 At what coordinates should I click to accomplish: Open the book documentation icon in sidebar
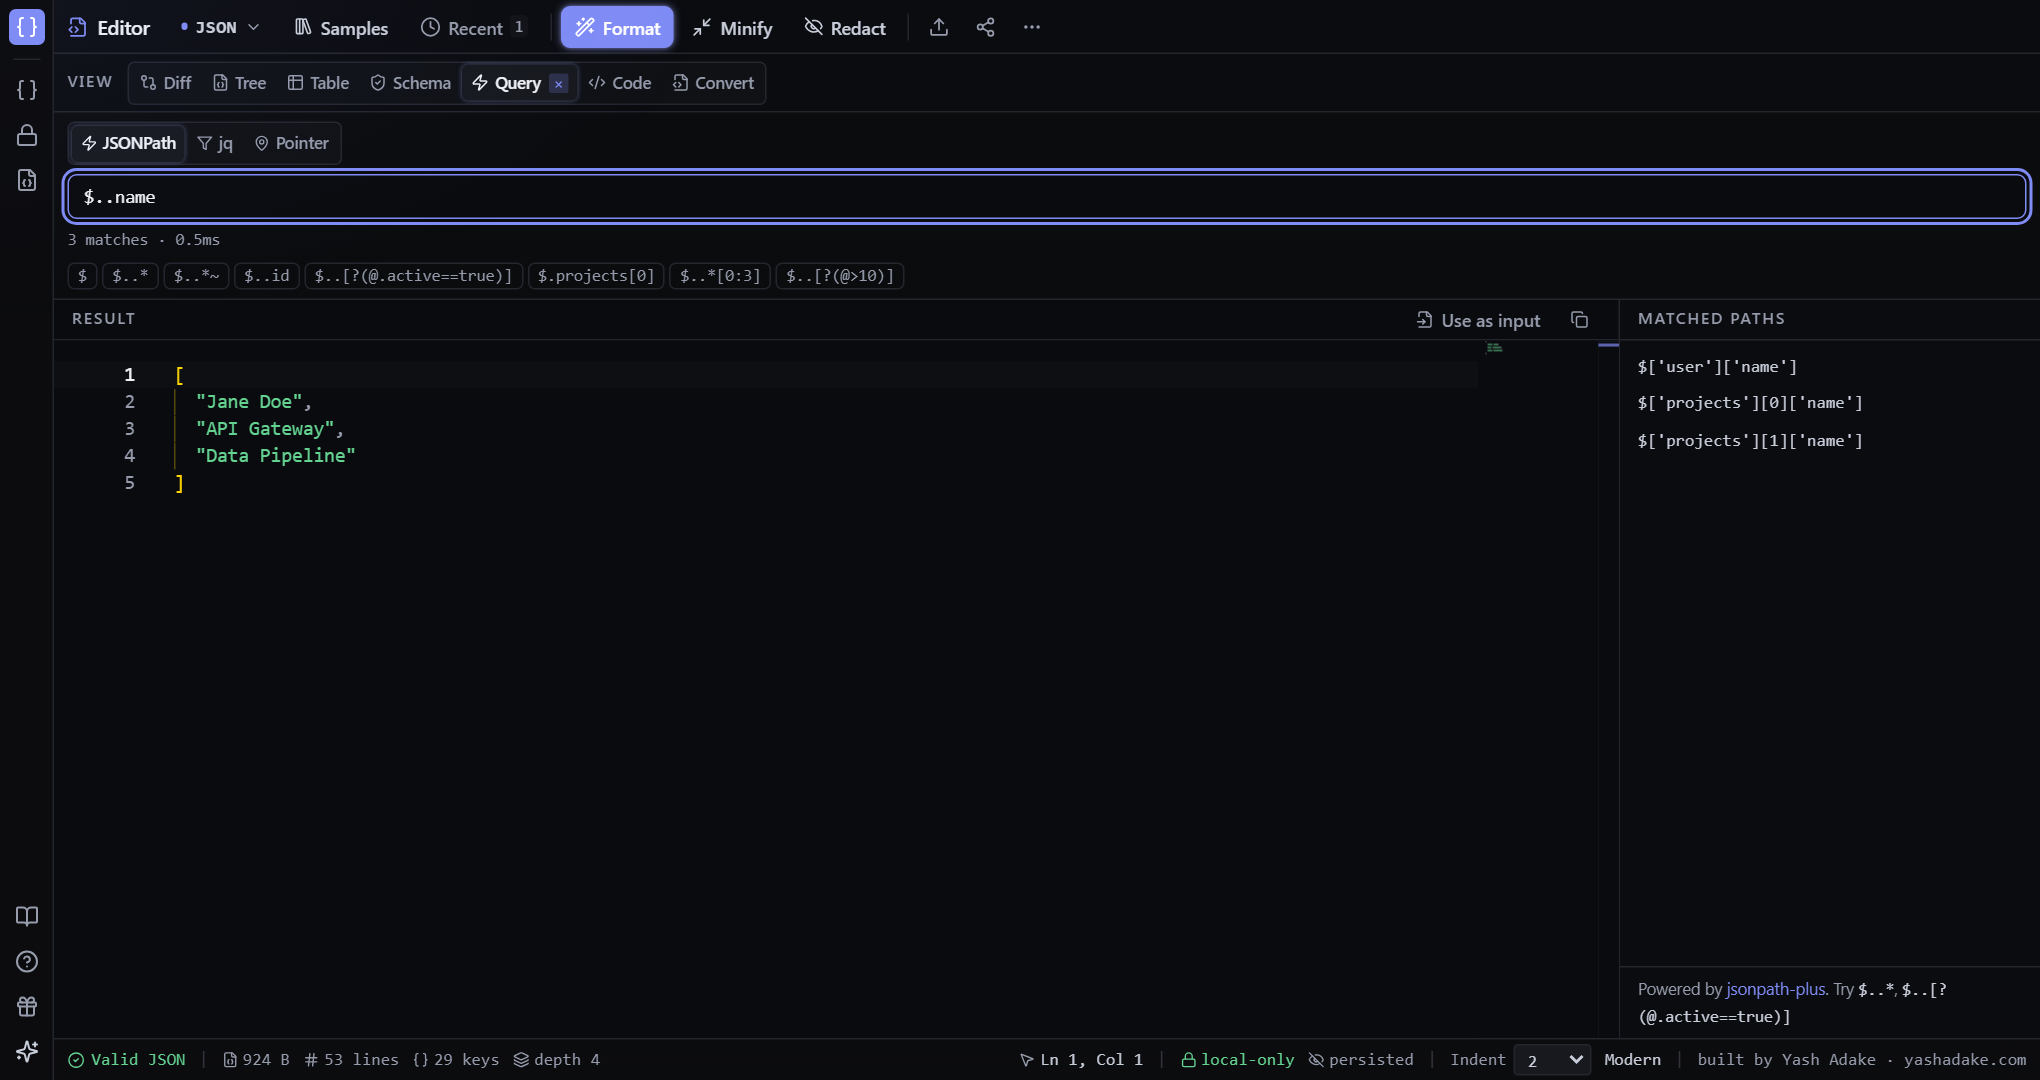pyautogui.click(x=27, y=916)
